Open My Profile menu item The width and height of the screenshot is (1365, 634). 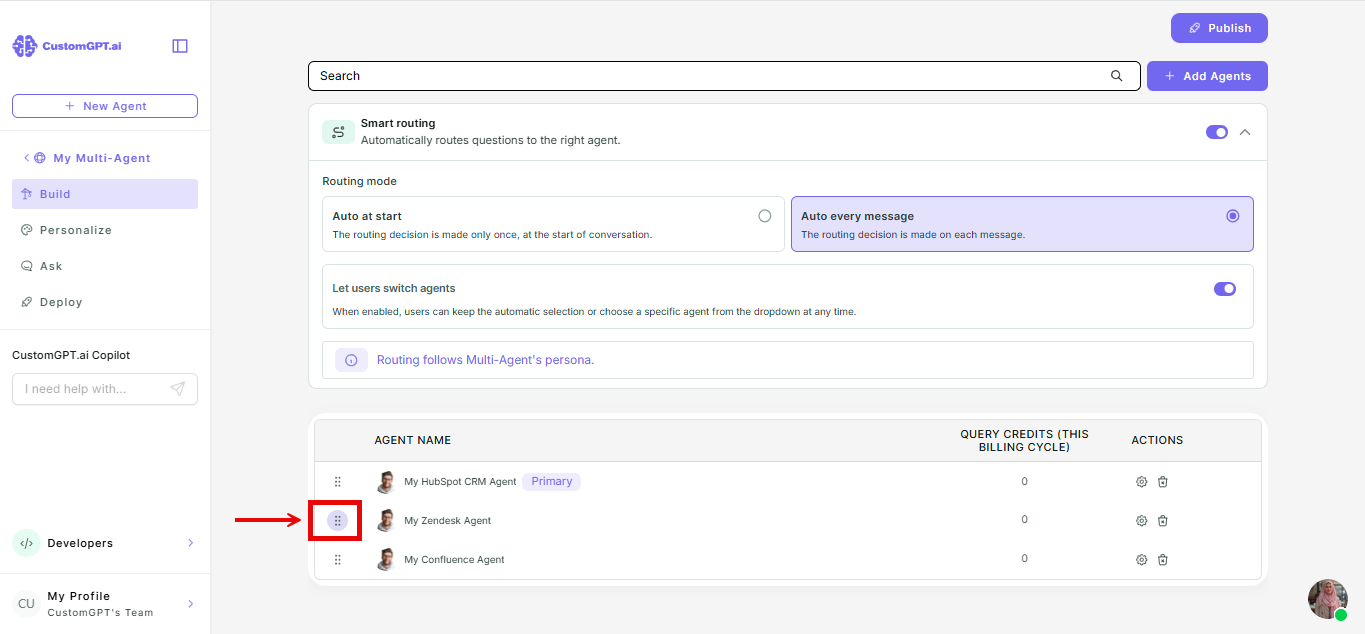(x=105, y=604)
